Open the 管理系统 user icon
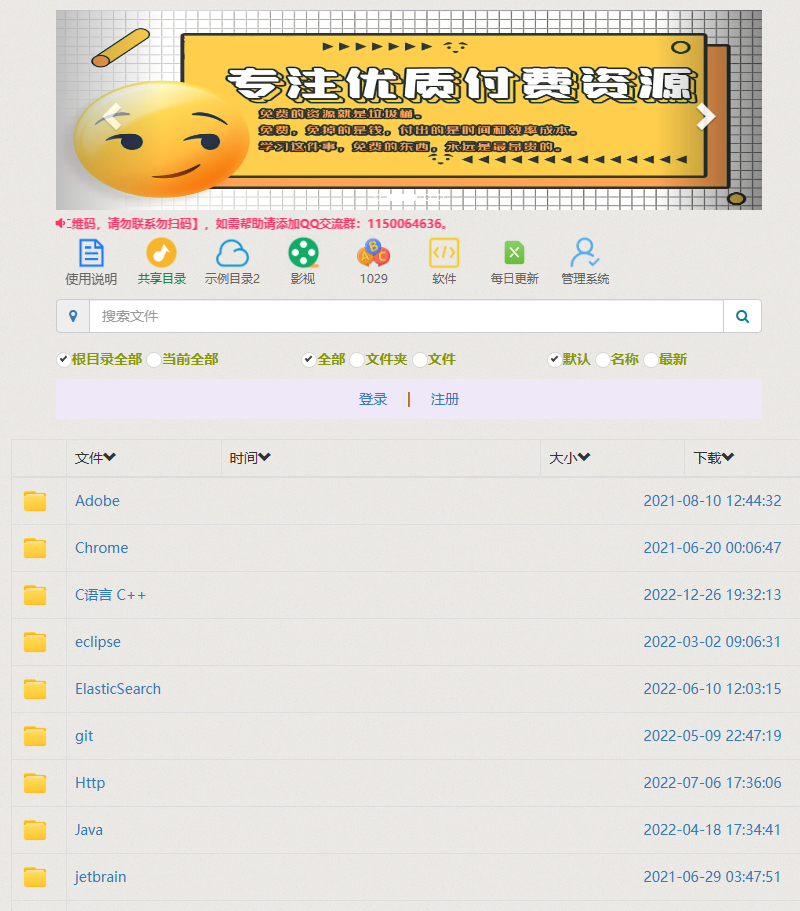 (x=584, y=253)
